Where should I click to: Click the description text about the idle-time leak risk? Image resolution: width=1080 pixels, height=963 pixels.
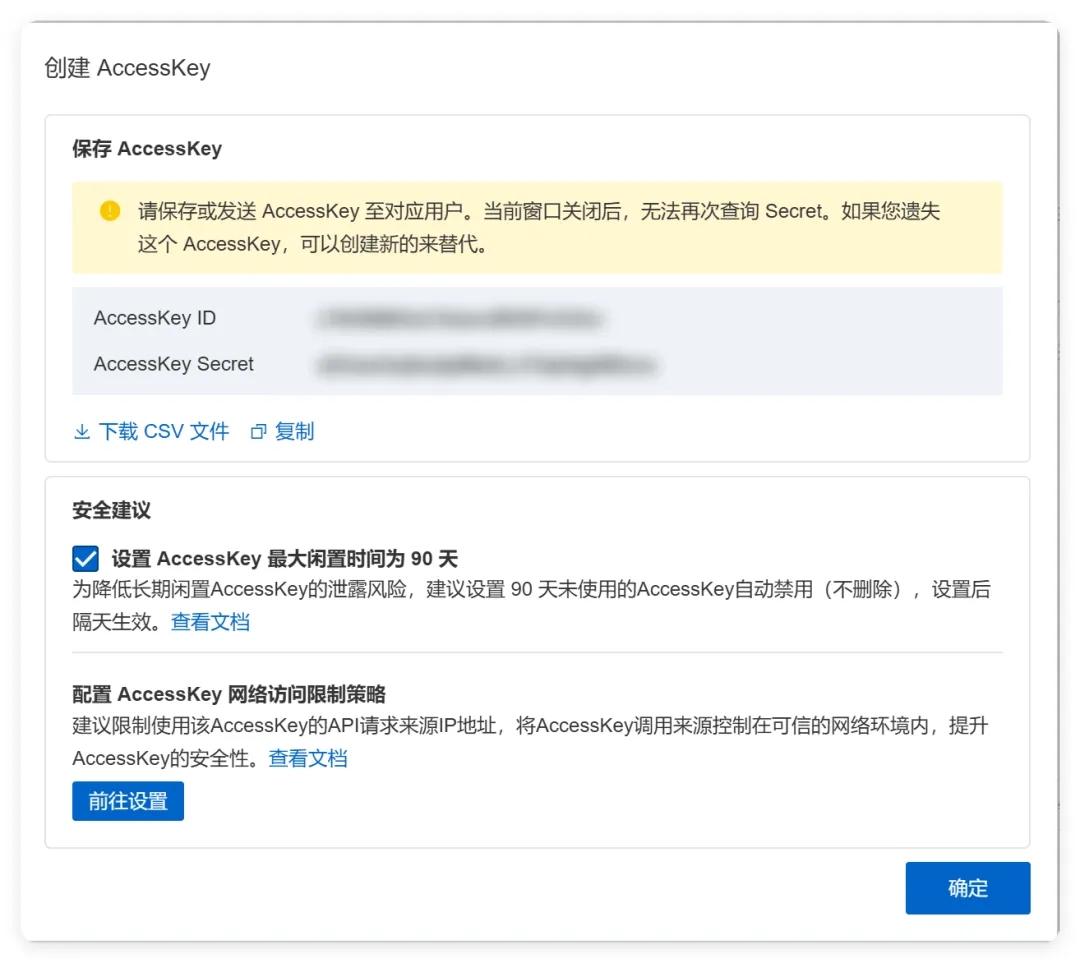tap(532, 605)
